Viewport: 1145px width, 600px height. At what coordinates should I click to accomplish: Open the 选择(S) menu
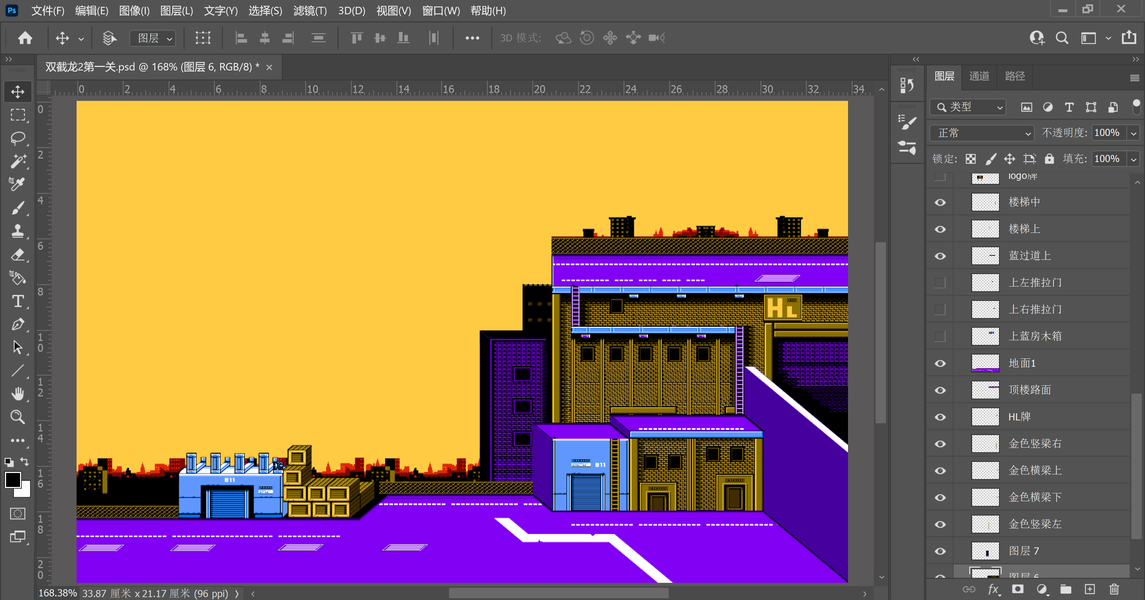click(265, 11)
